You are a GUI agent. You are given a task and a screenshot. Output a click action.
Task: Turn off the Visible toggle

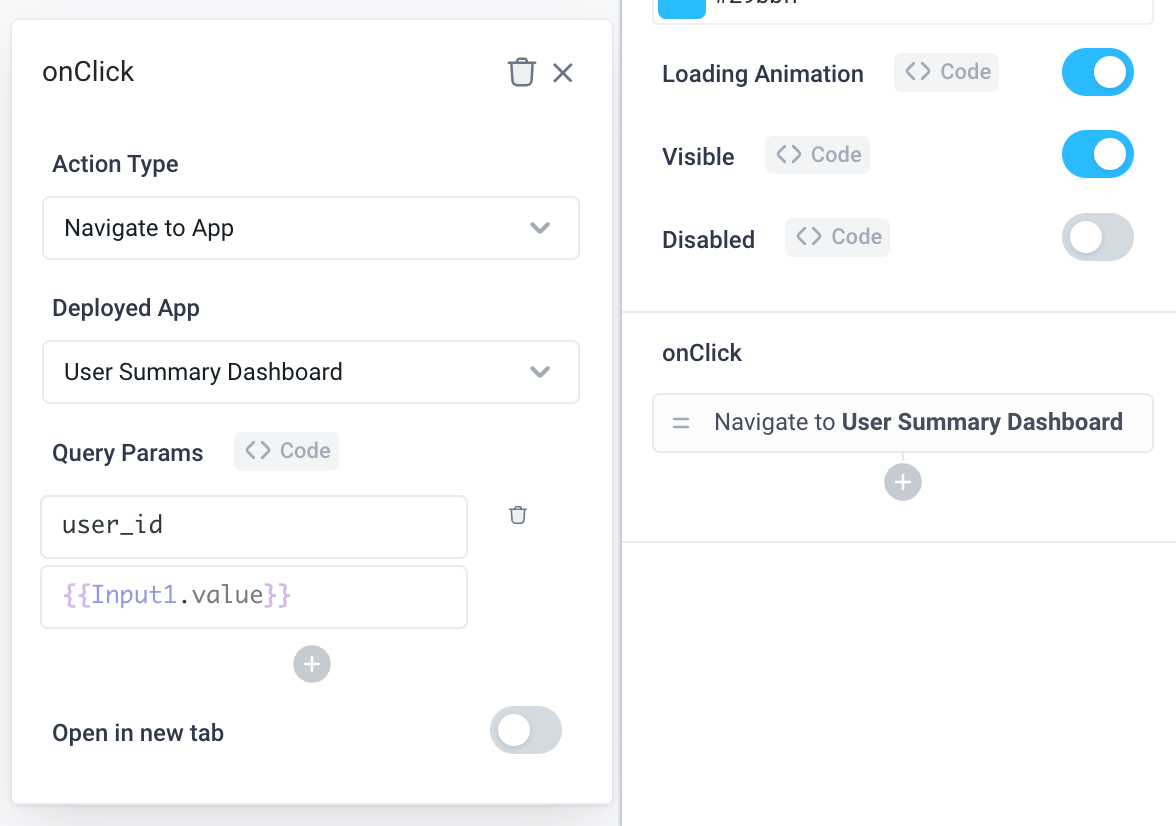pos(1097,154)
